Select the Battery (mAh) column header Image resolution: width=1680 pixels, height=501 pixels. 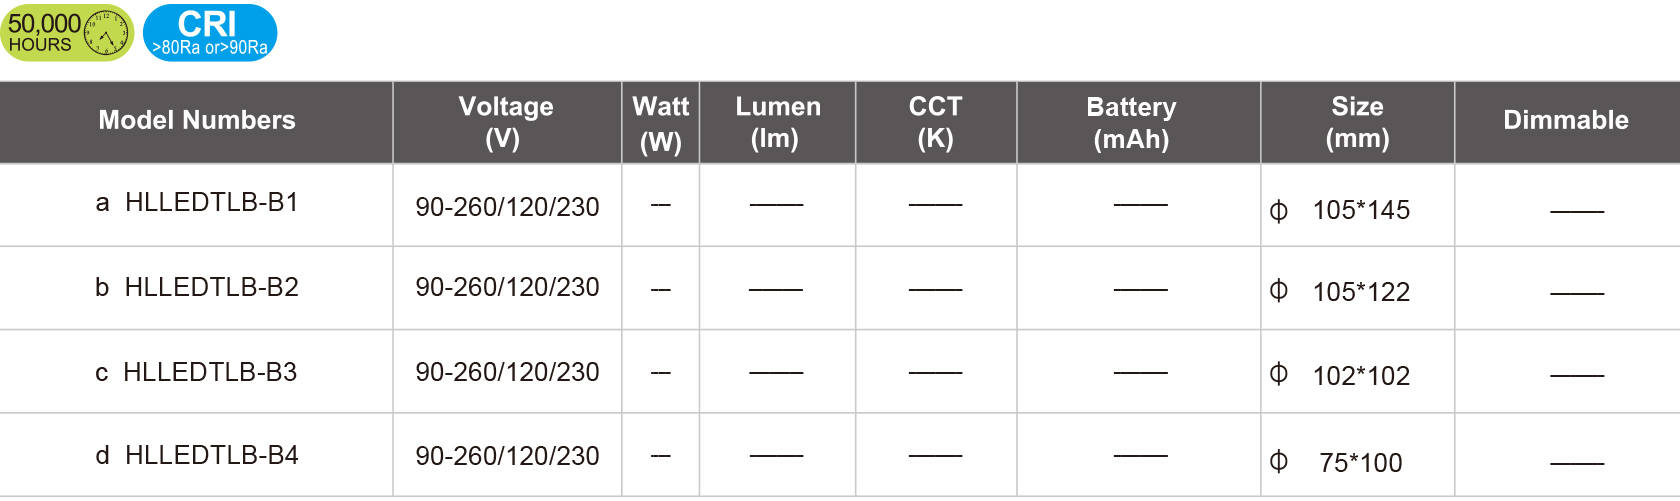pyautogui.click(x=1131, y=122)
